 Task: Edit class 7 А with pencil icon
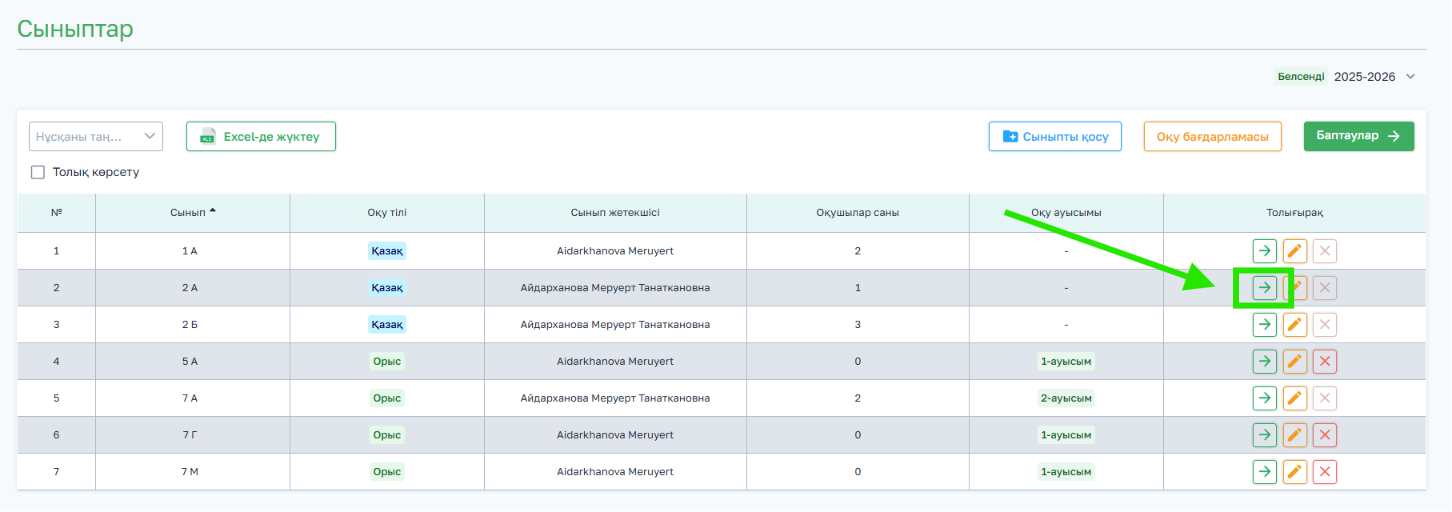[x=1295, y=398]
